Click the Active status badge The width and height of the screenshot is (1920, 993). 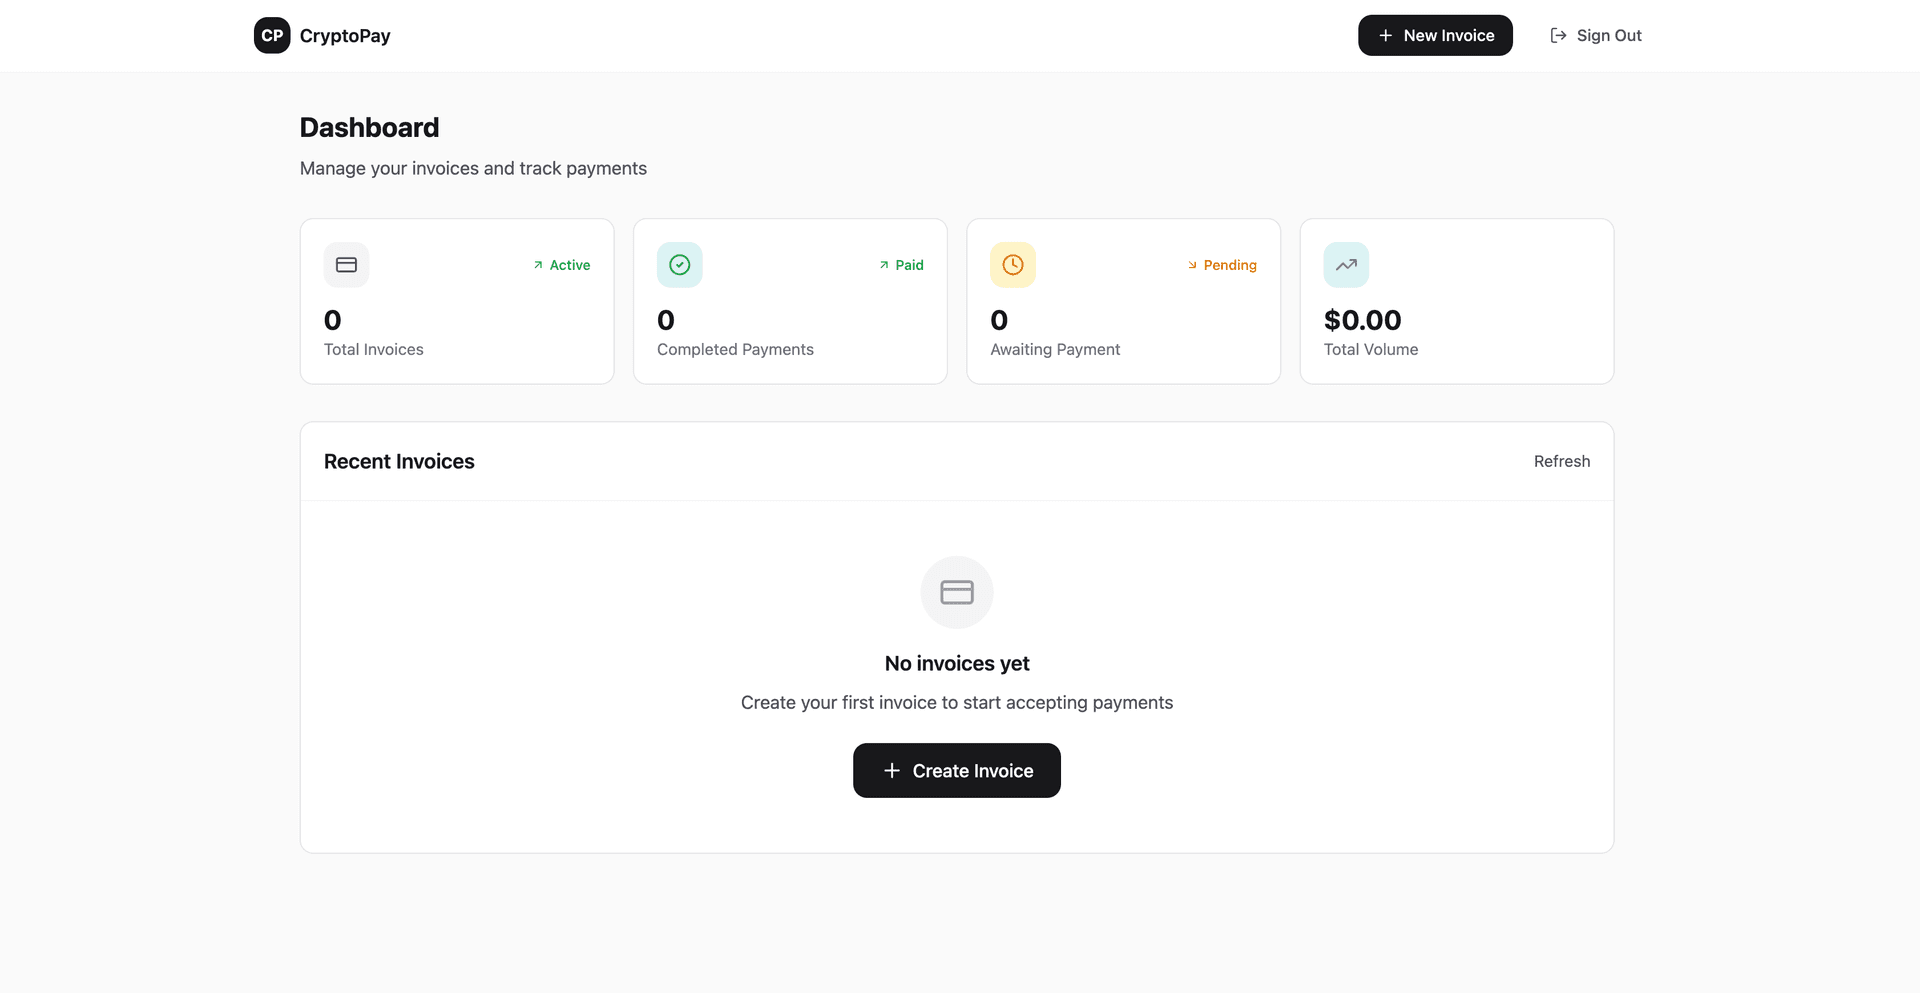pos(562,265)
